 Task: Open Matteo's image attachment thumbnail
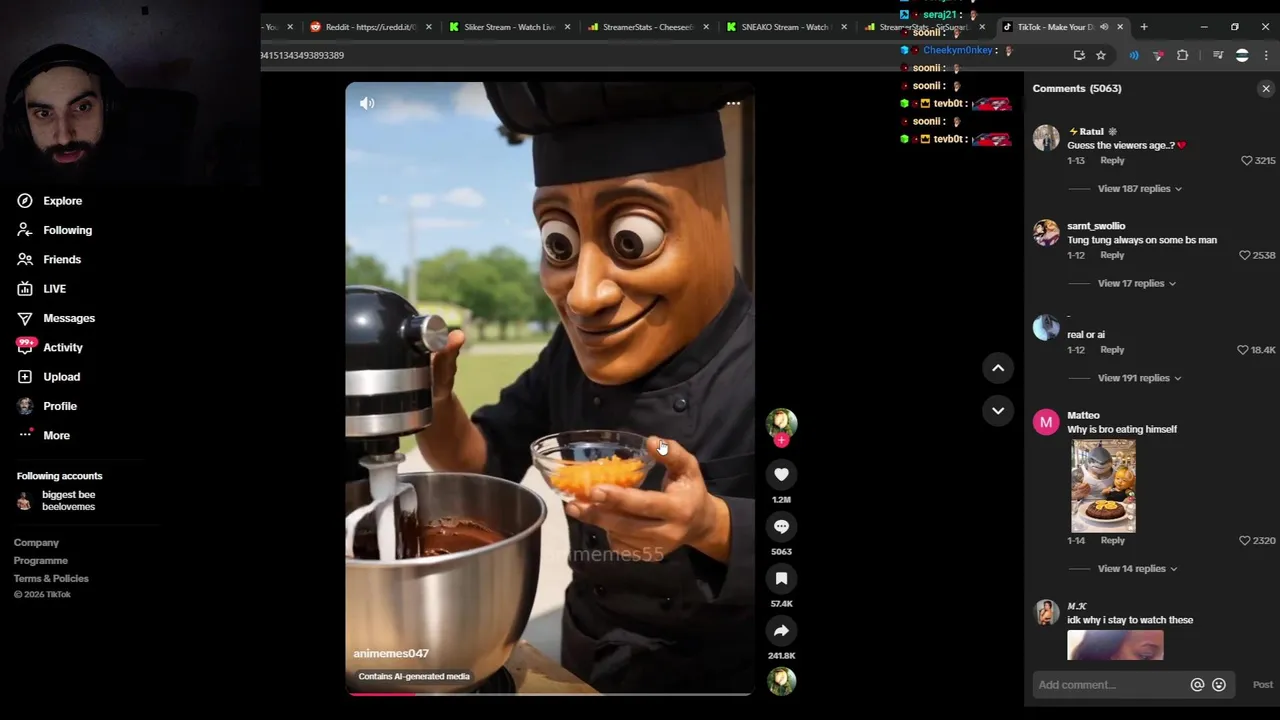(x=1103, y=486)
